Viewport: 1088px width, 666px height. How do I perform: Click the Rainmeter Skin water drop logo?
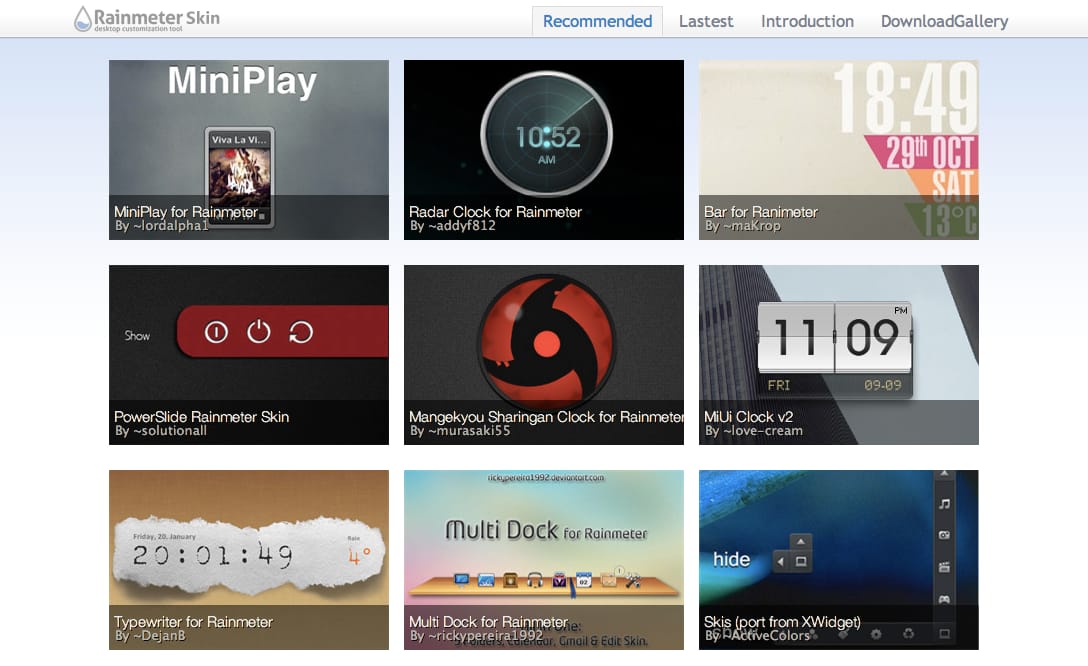coord(83,19)
